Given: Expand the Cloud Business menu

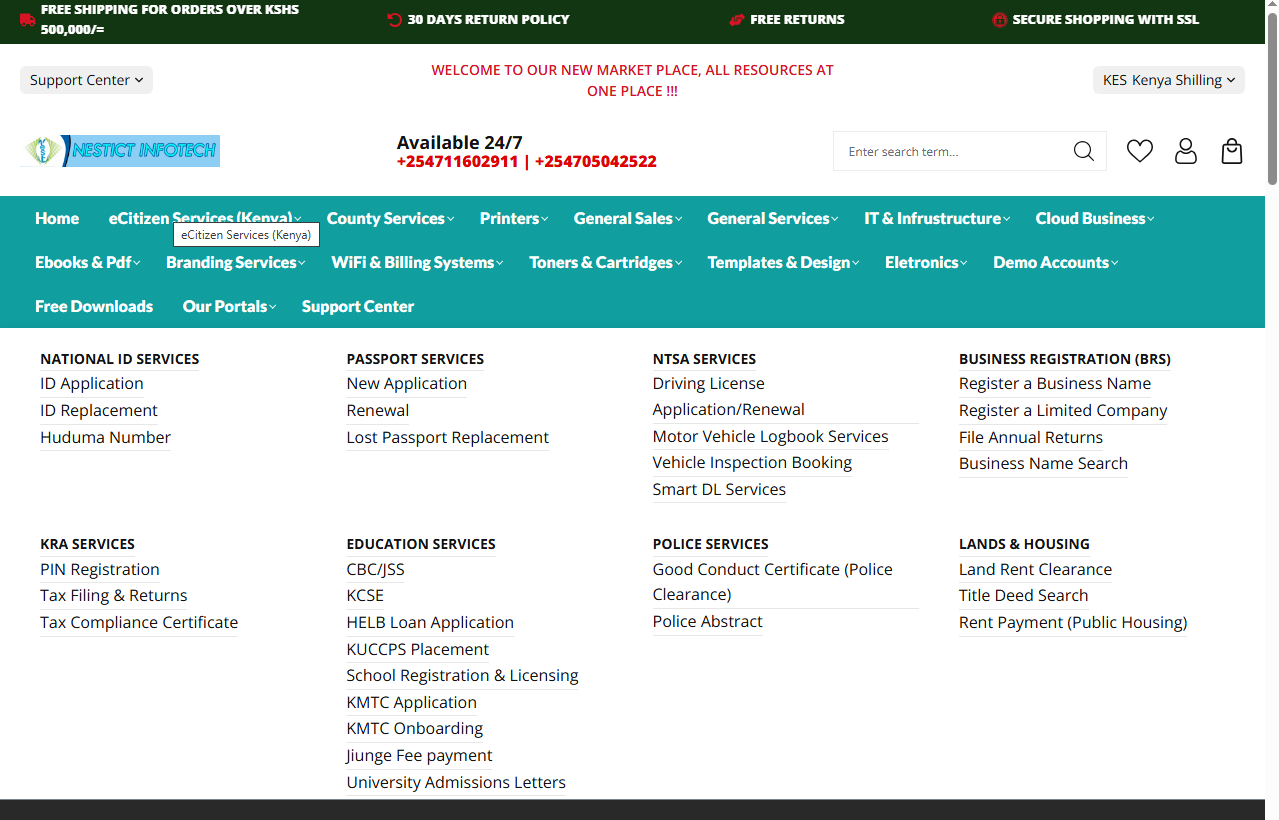Looking at the screenshot, I should coord(1094,218).
